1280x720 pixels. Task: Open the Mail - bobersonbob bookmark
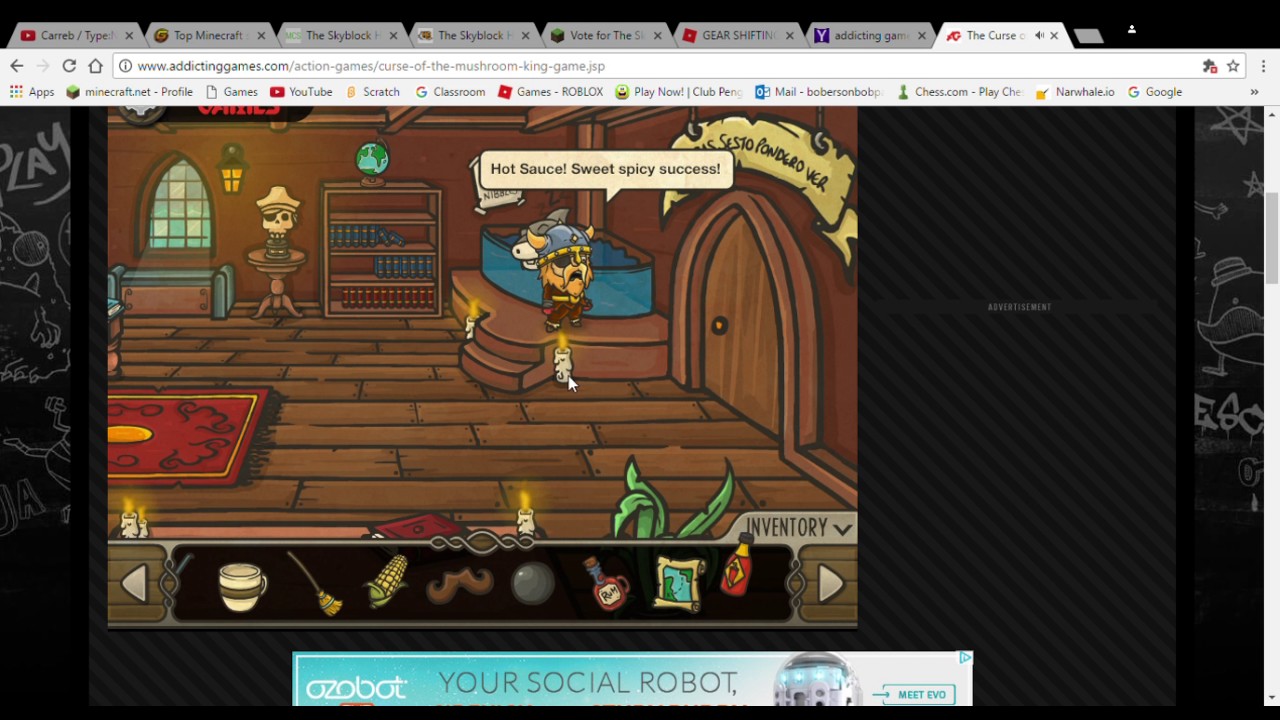click(819, 92)
